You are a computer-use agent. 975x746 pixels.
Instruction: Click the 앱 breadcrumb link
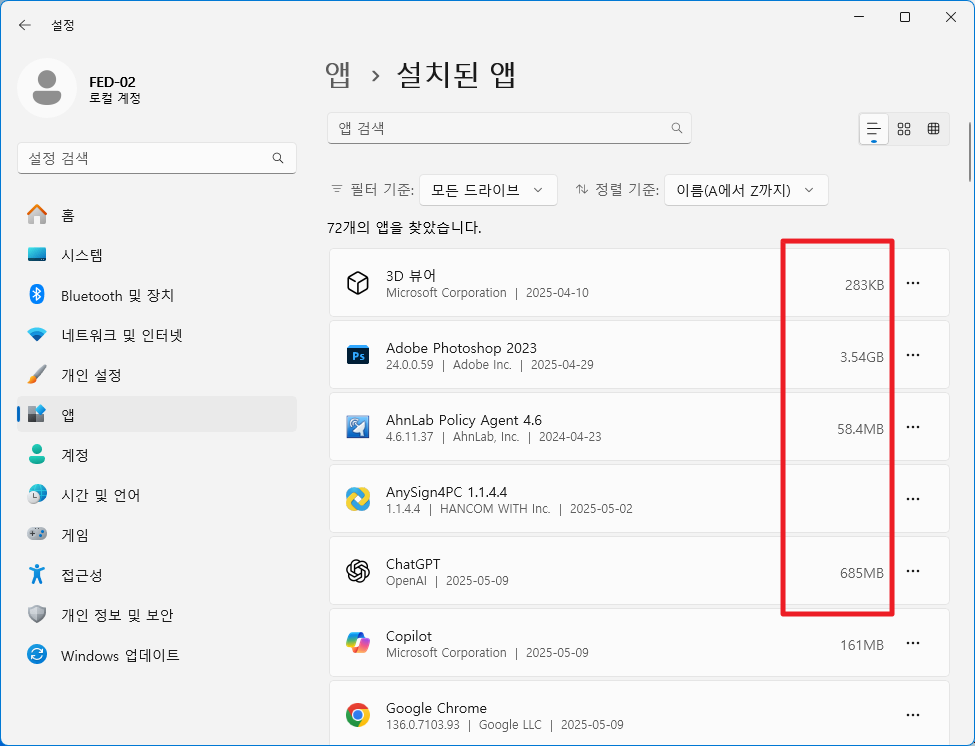pos(338,75)
